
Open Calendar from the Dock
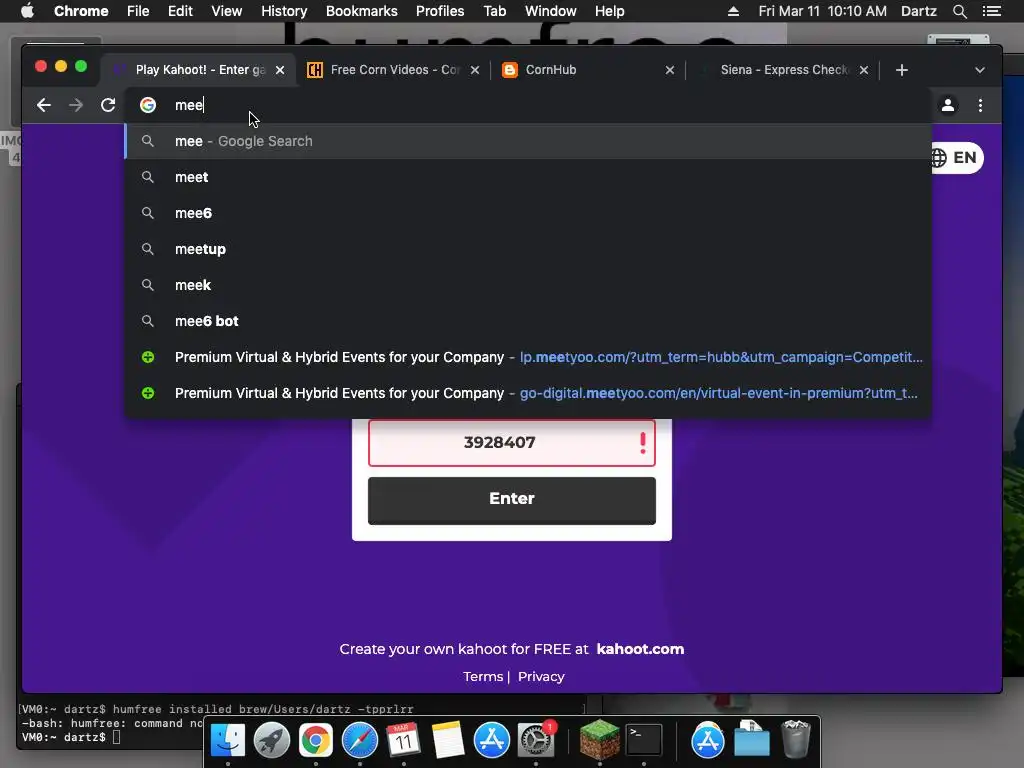coord(403,741)
